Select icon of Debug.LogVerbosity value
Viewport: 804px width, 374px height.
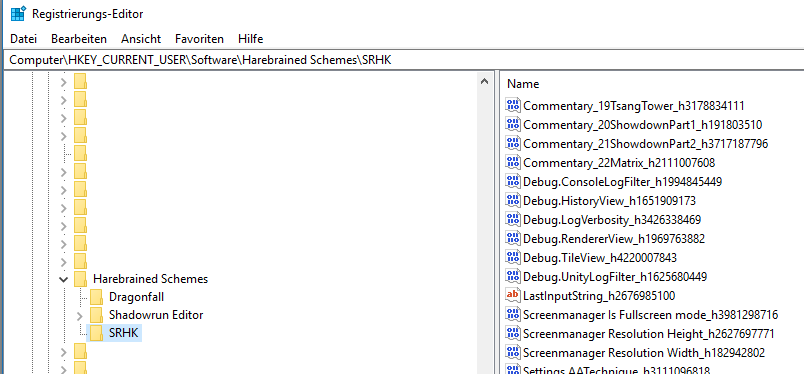click(x=513, y=220)
